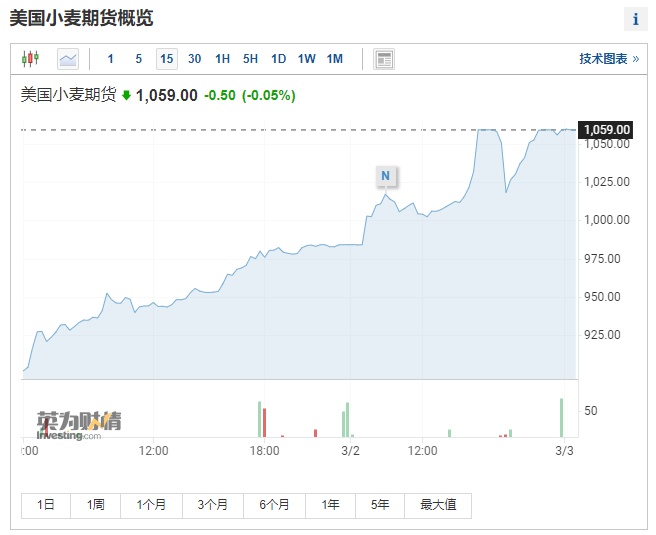Image resolution: width=656 pixels, height=535 pixels.
Task: Switch to candlestick chart type
Action: (x=30, y=59)
